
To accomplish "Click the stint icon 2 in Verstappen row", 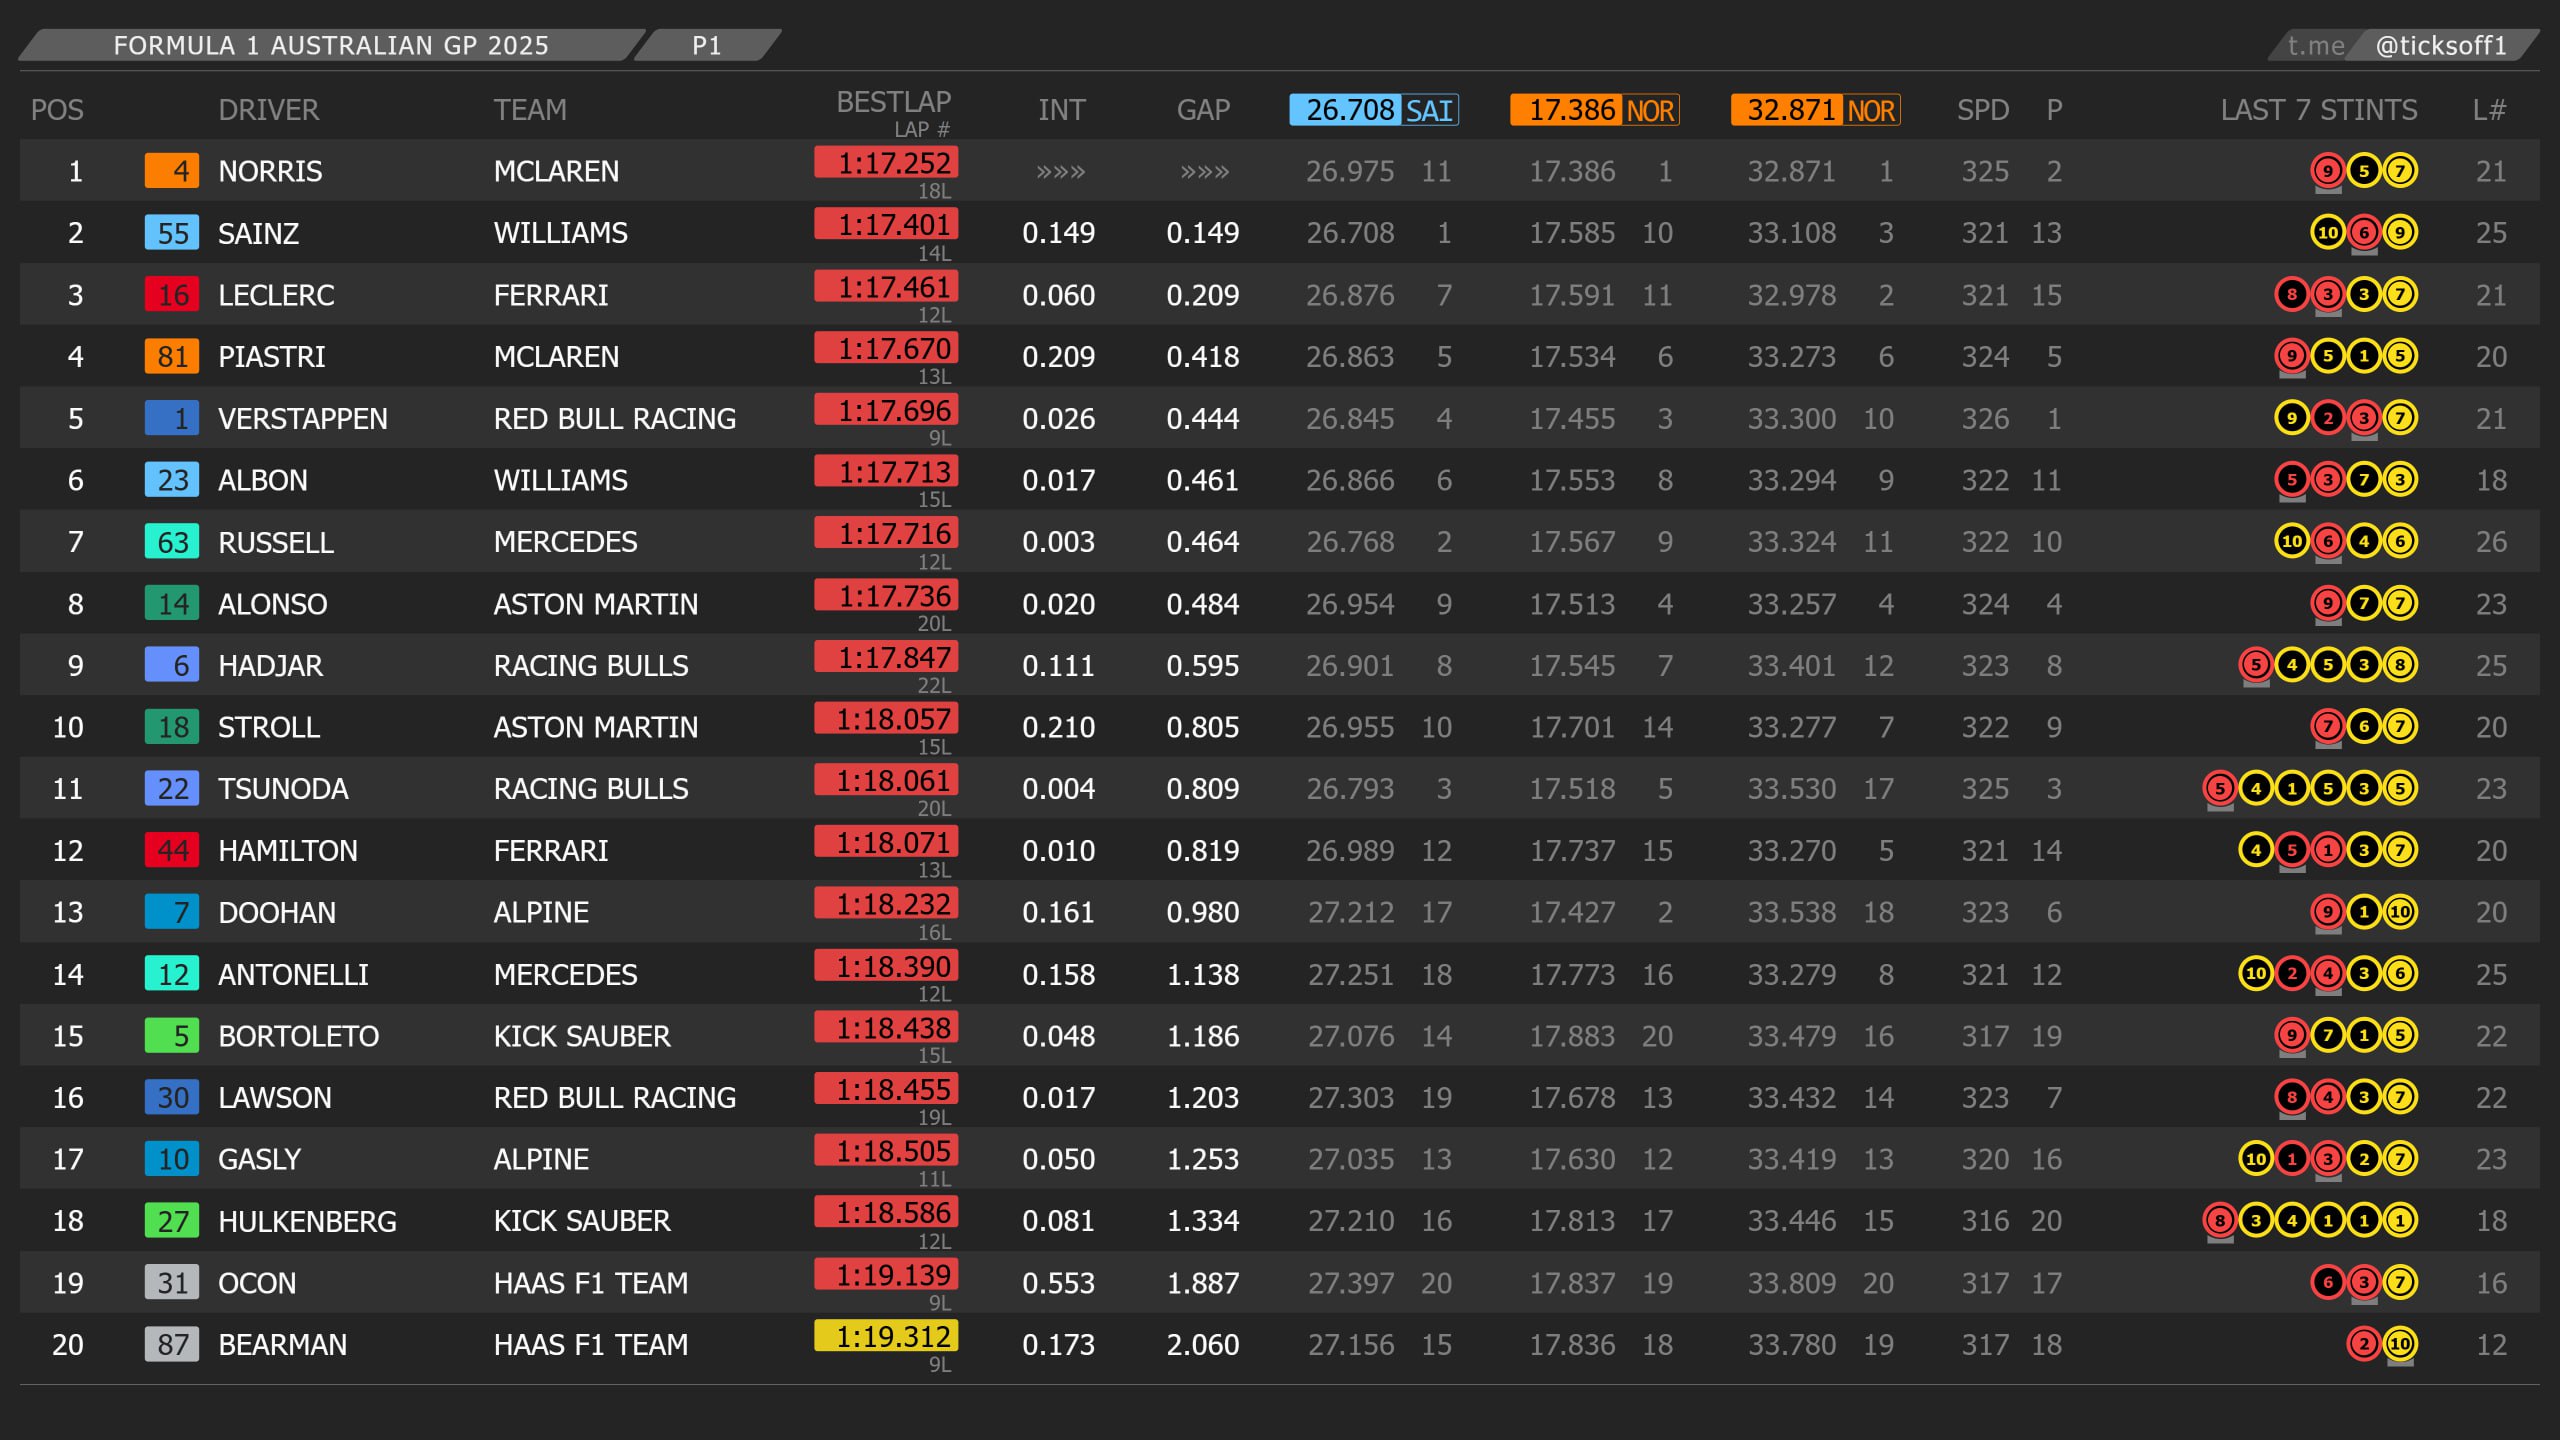I will pyautogui.click(x=2327, y=418).
